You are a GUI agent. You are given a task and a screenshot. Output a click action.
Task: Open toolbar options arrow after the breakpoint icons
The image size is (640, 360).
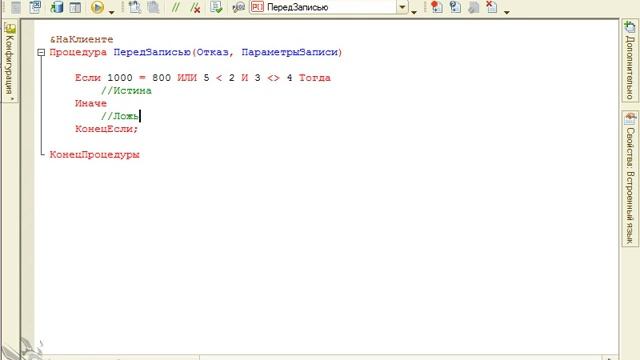click(507, 12)
